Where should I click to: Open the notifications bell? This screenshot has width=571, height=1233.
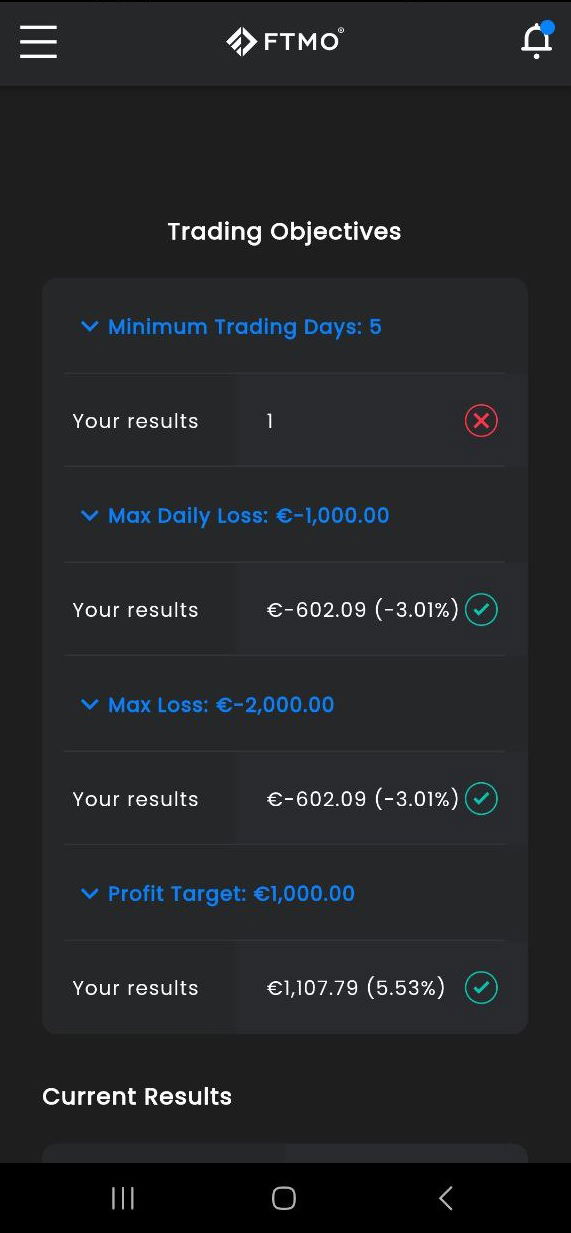(537, 41)
